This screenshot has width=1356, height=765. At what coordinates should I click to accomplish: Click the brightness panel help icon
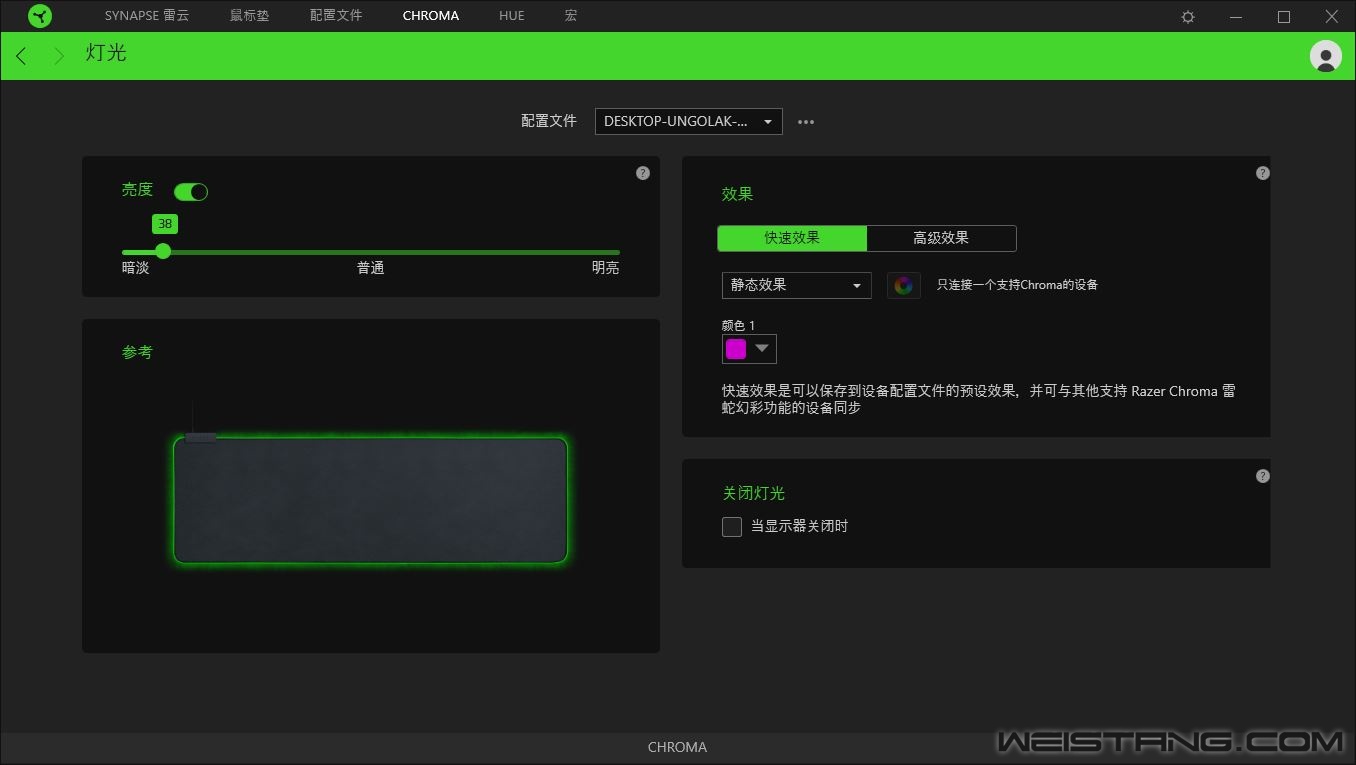point(643,173)
